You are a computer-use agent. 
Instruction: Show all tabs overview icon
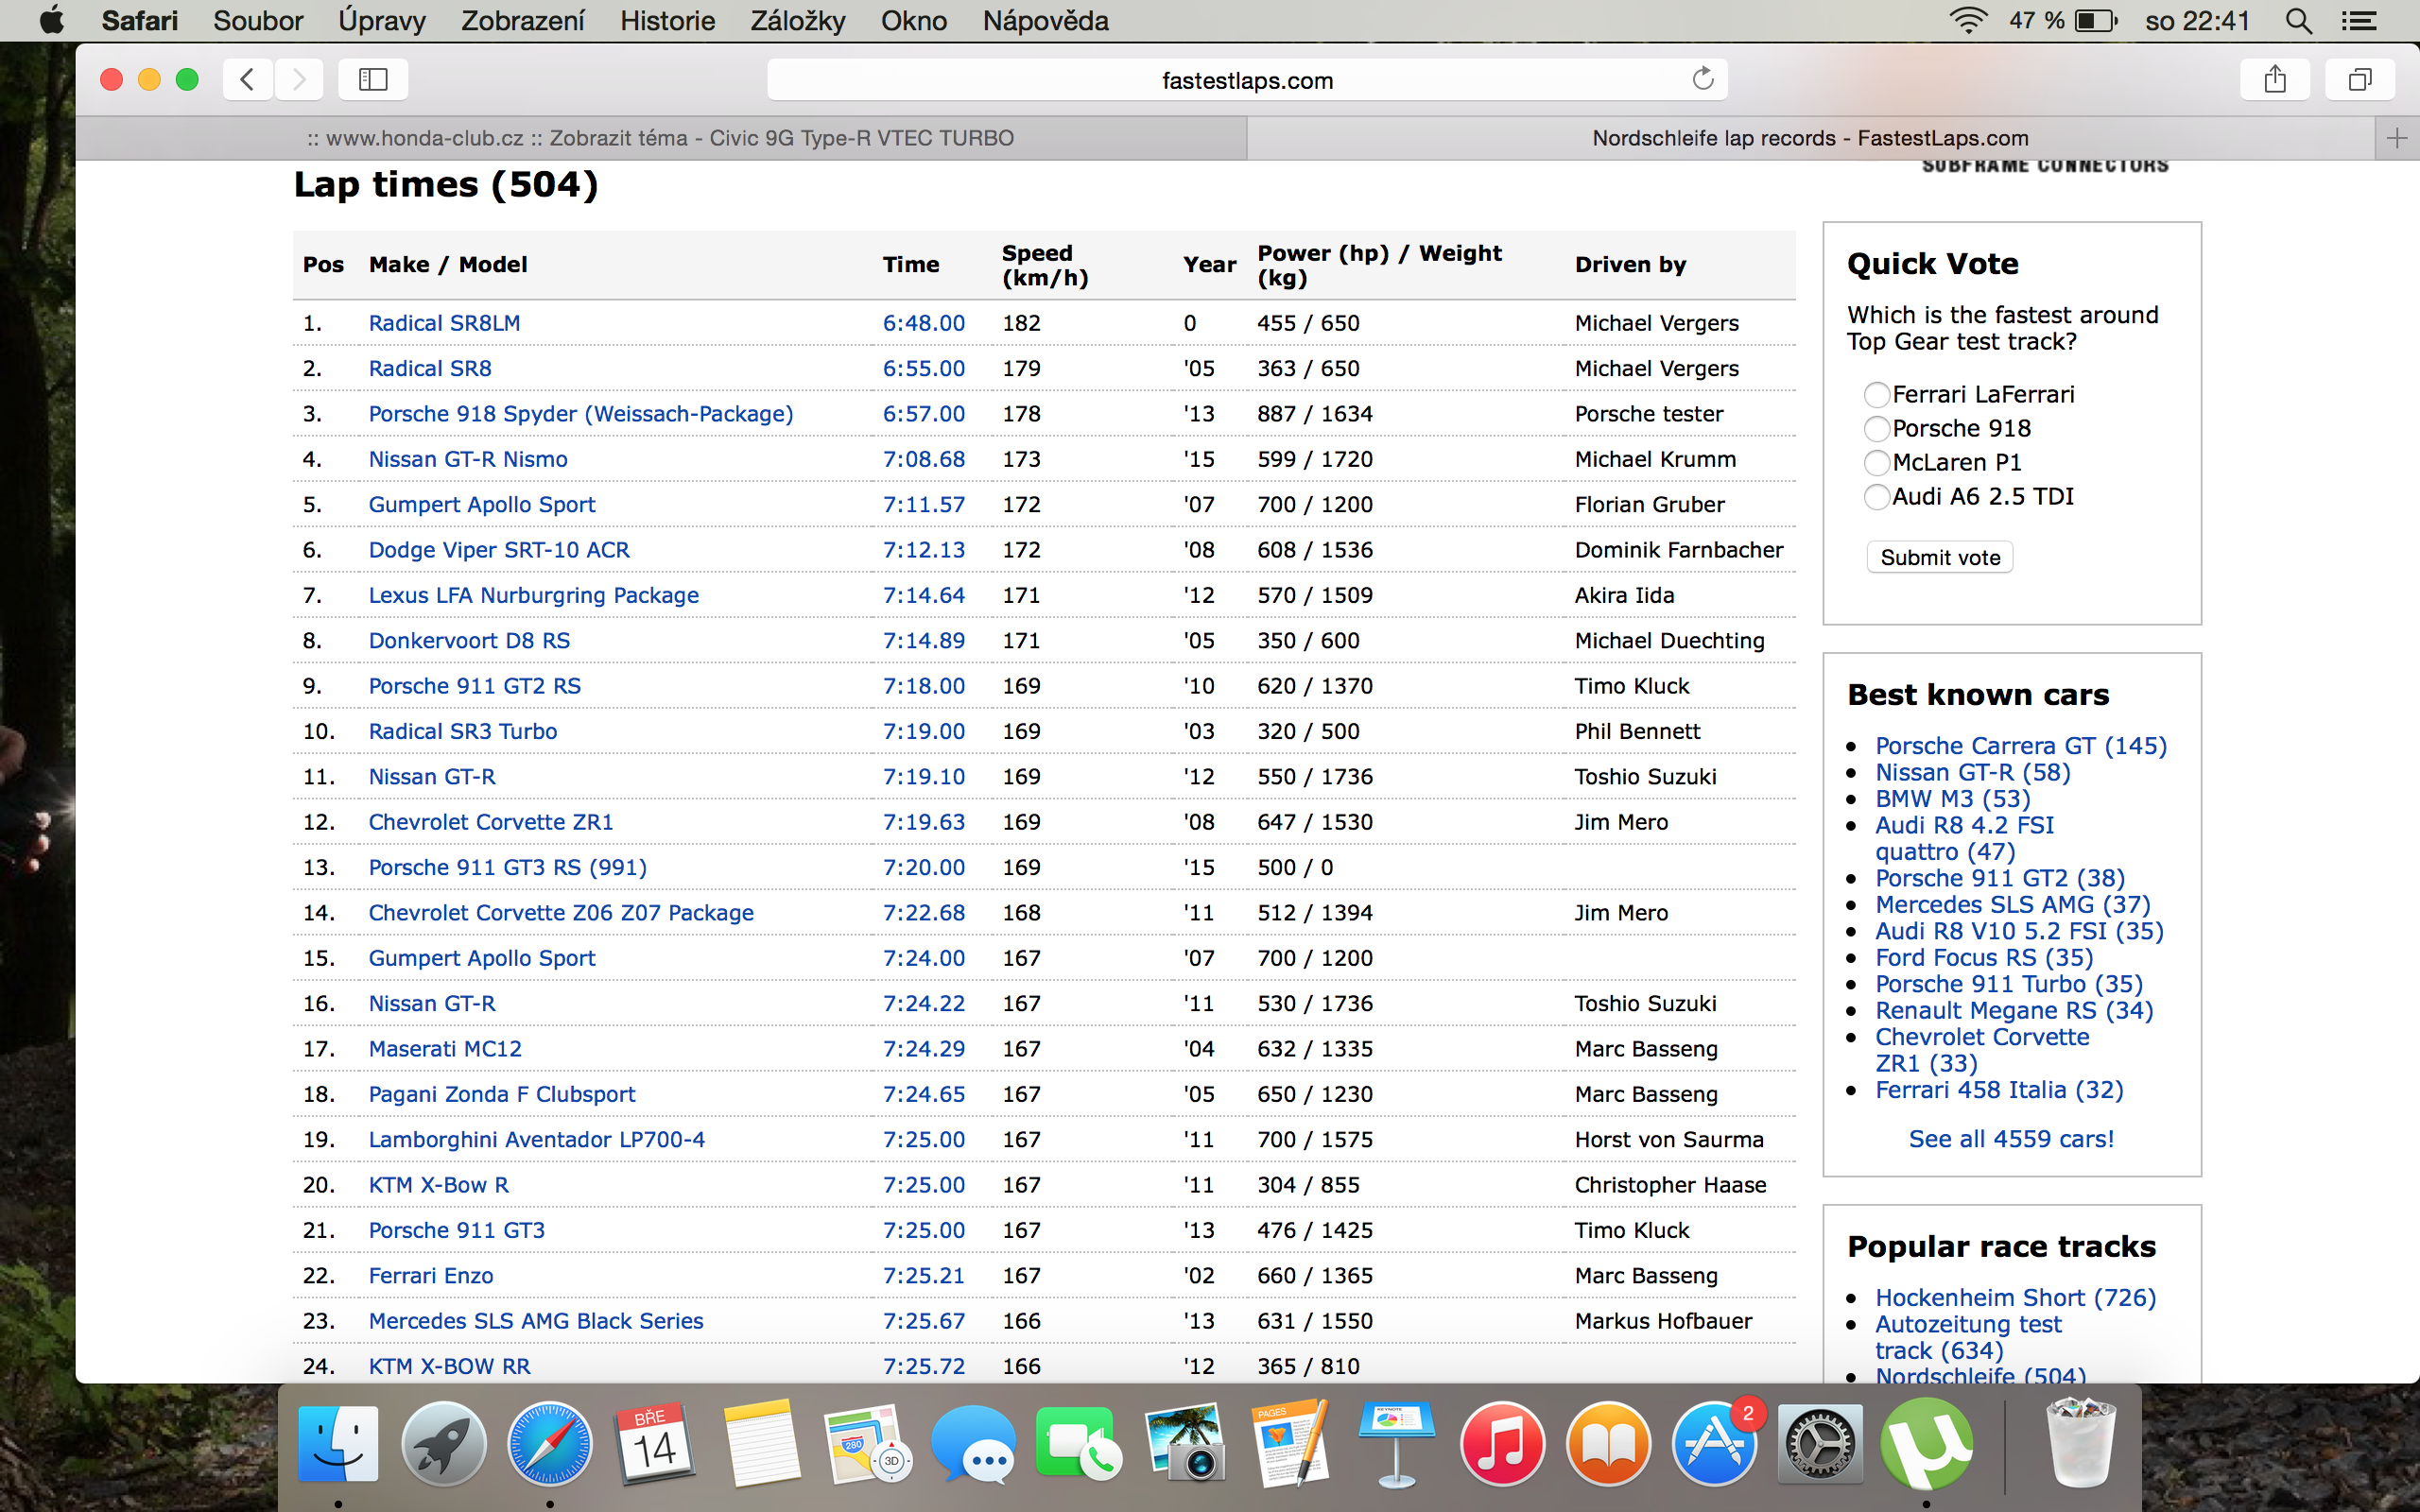click(x=2359, y=79)
